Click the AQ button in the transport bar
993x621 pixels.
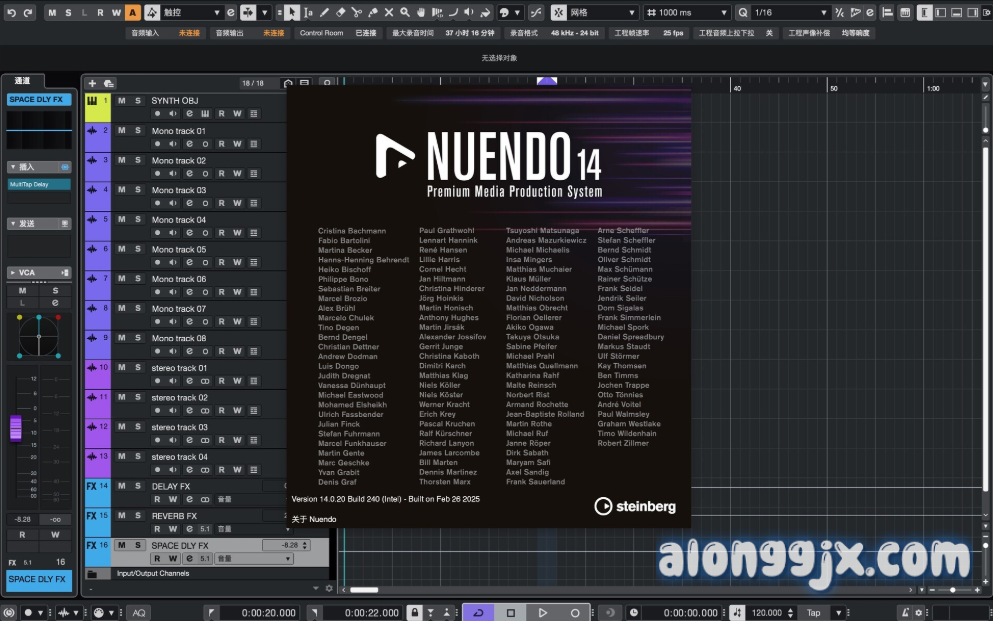click(x=138, y=612)
